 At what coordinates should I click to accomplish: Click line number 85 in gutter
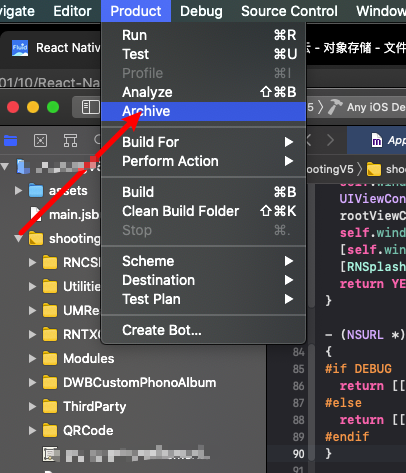click(298, 369)
